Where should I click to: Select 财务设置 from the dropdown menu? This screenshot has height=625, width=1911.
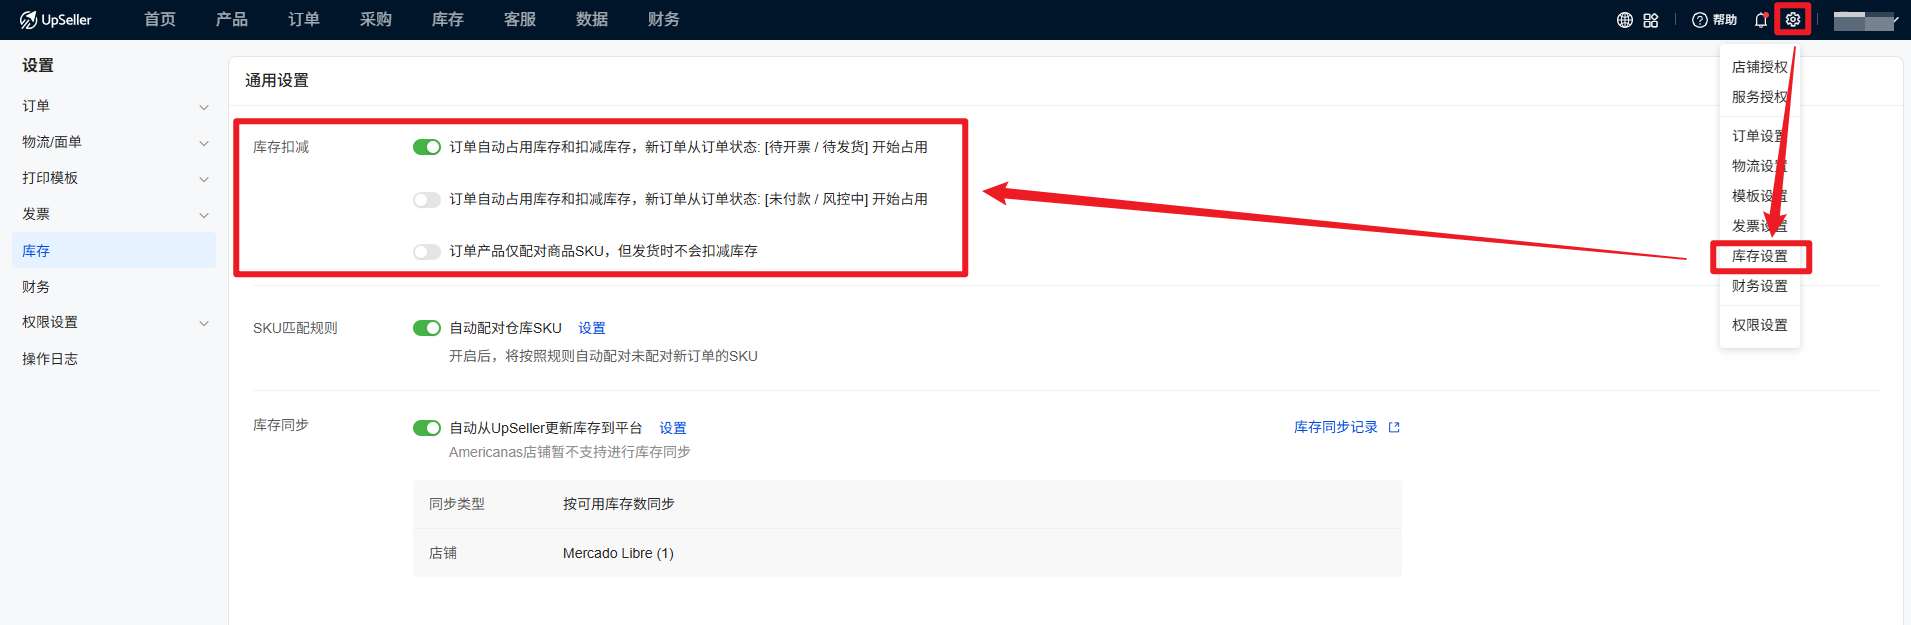1759,286
